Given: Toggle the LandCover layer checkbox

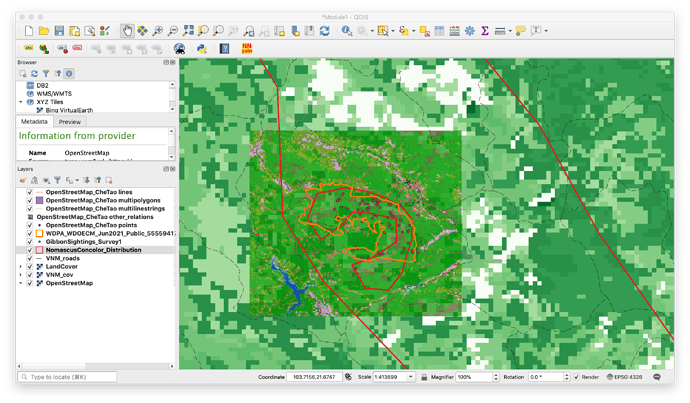Looking at the screenshot, I should [x=30, y=267].
